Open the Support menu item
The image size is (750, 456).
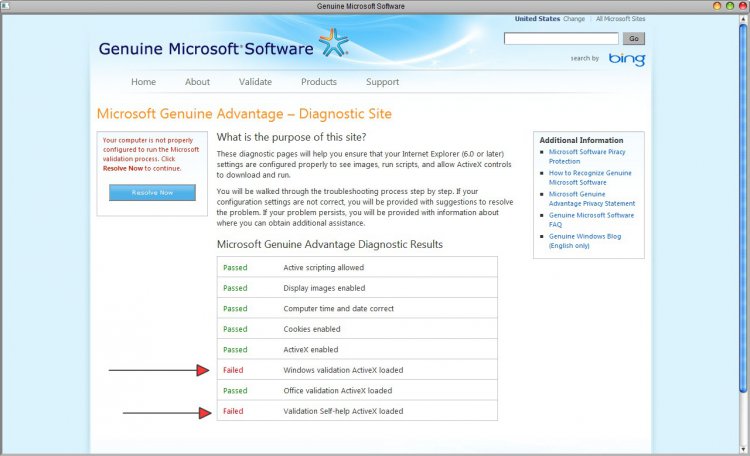coord(383,82)
